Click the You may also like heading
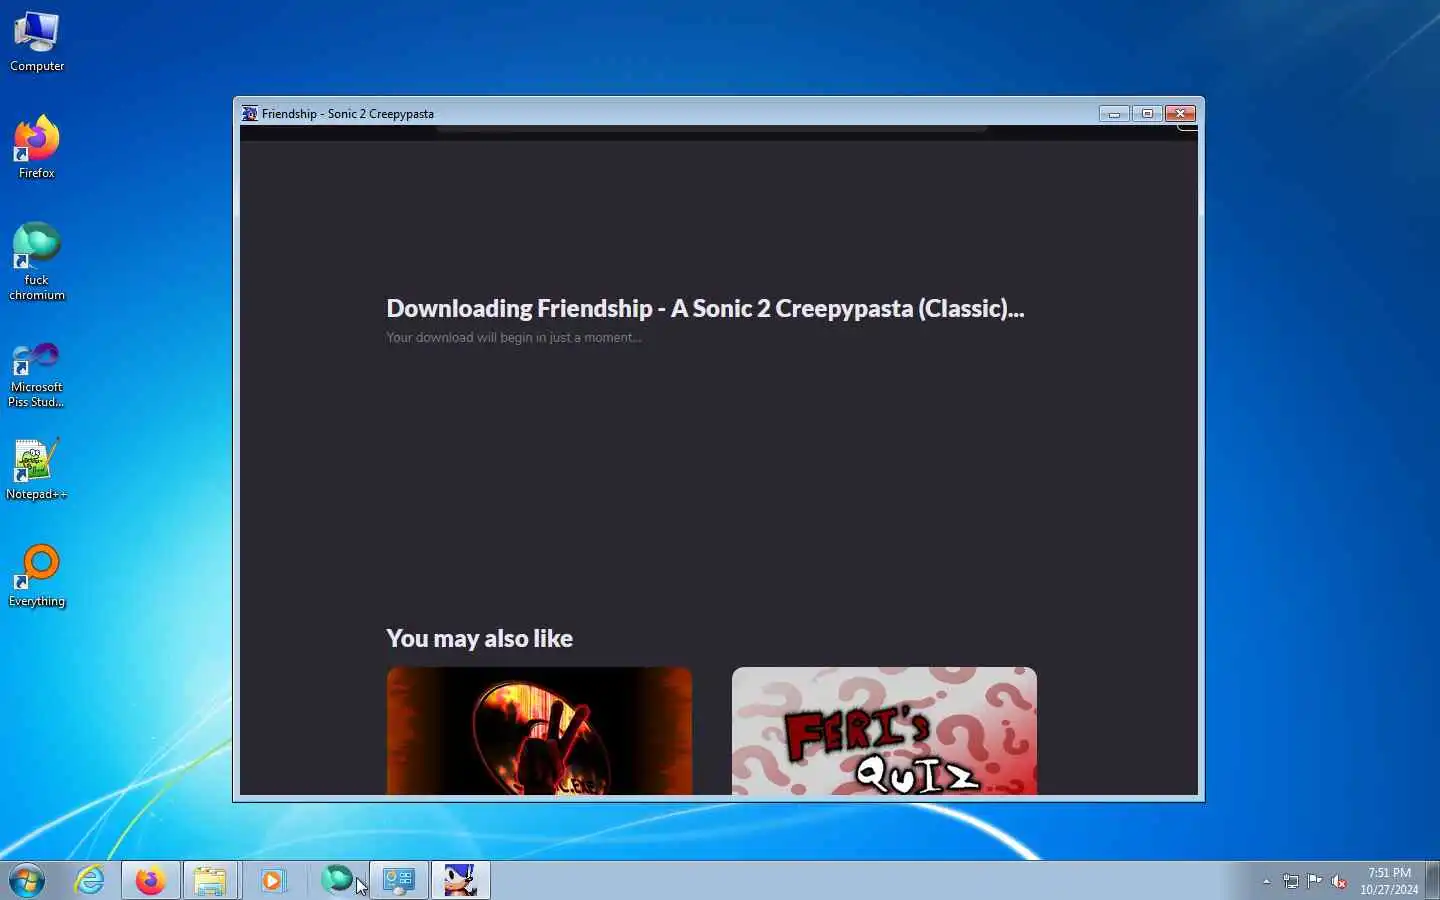Image resolution: width=1440 pixels, height=900 pixels. (x=479, y=638)
